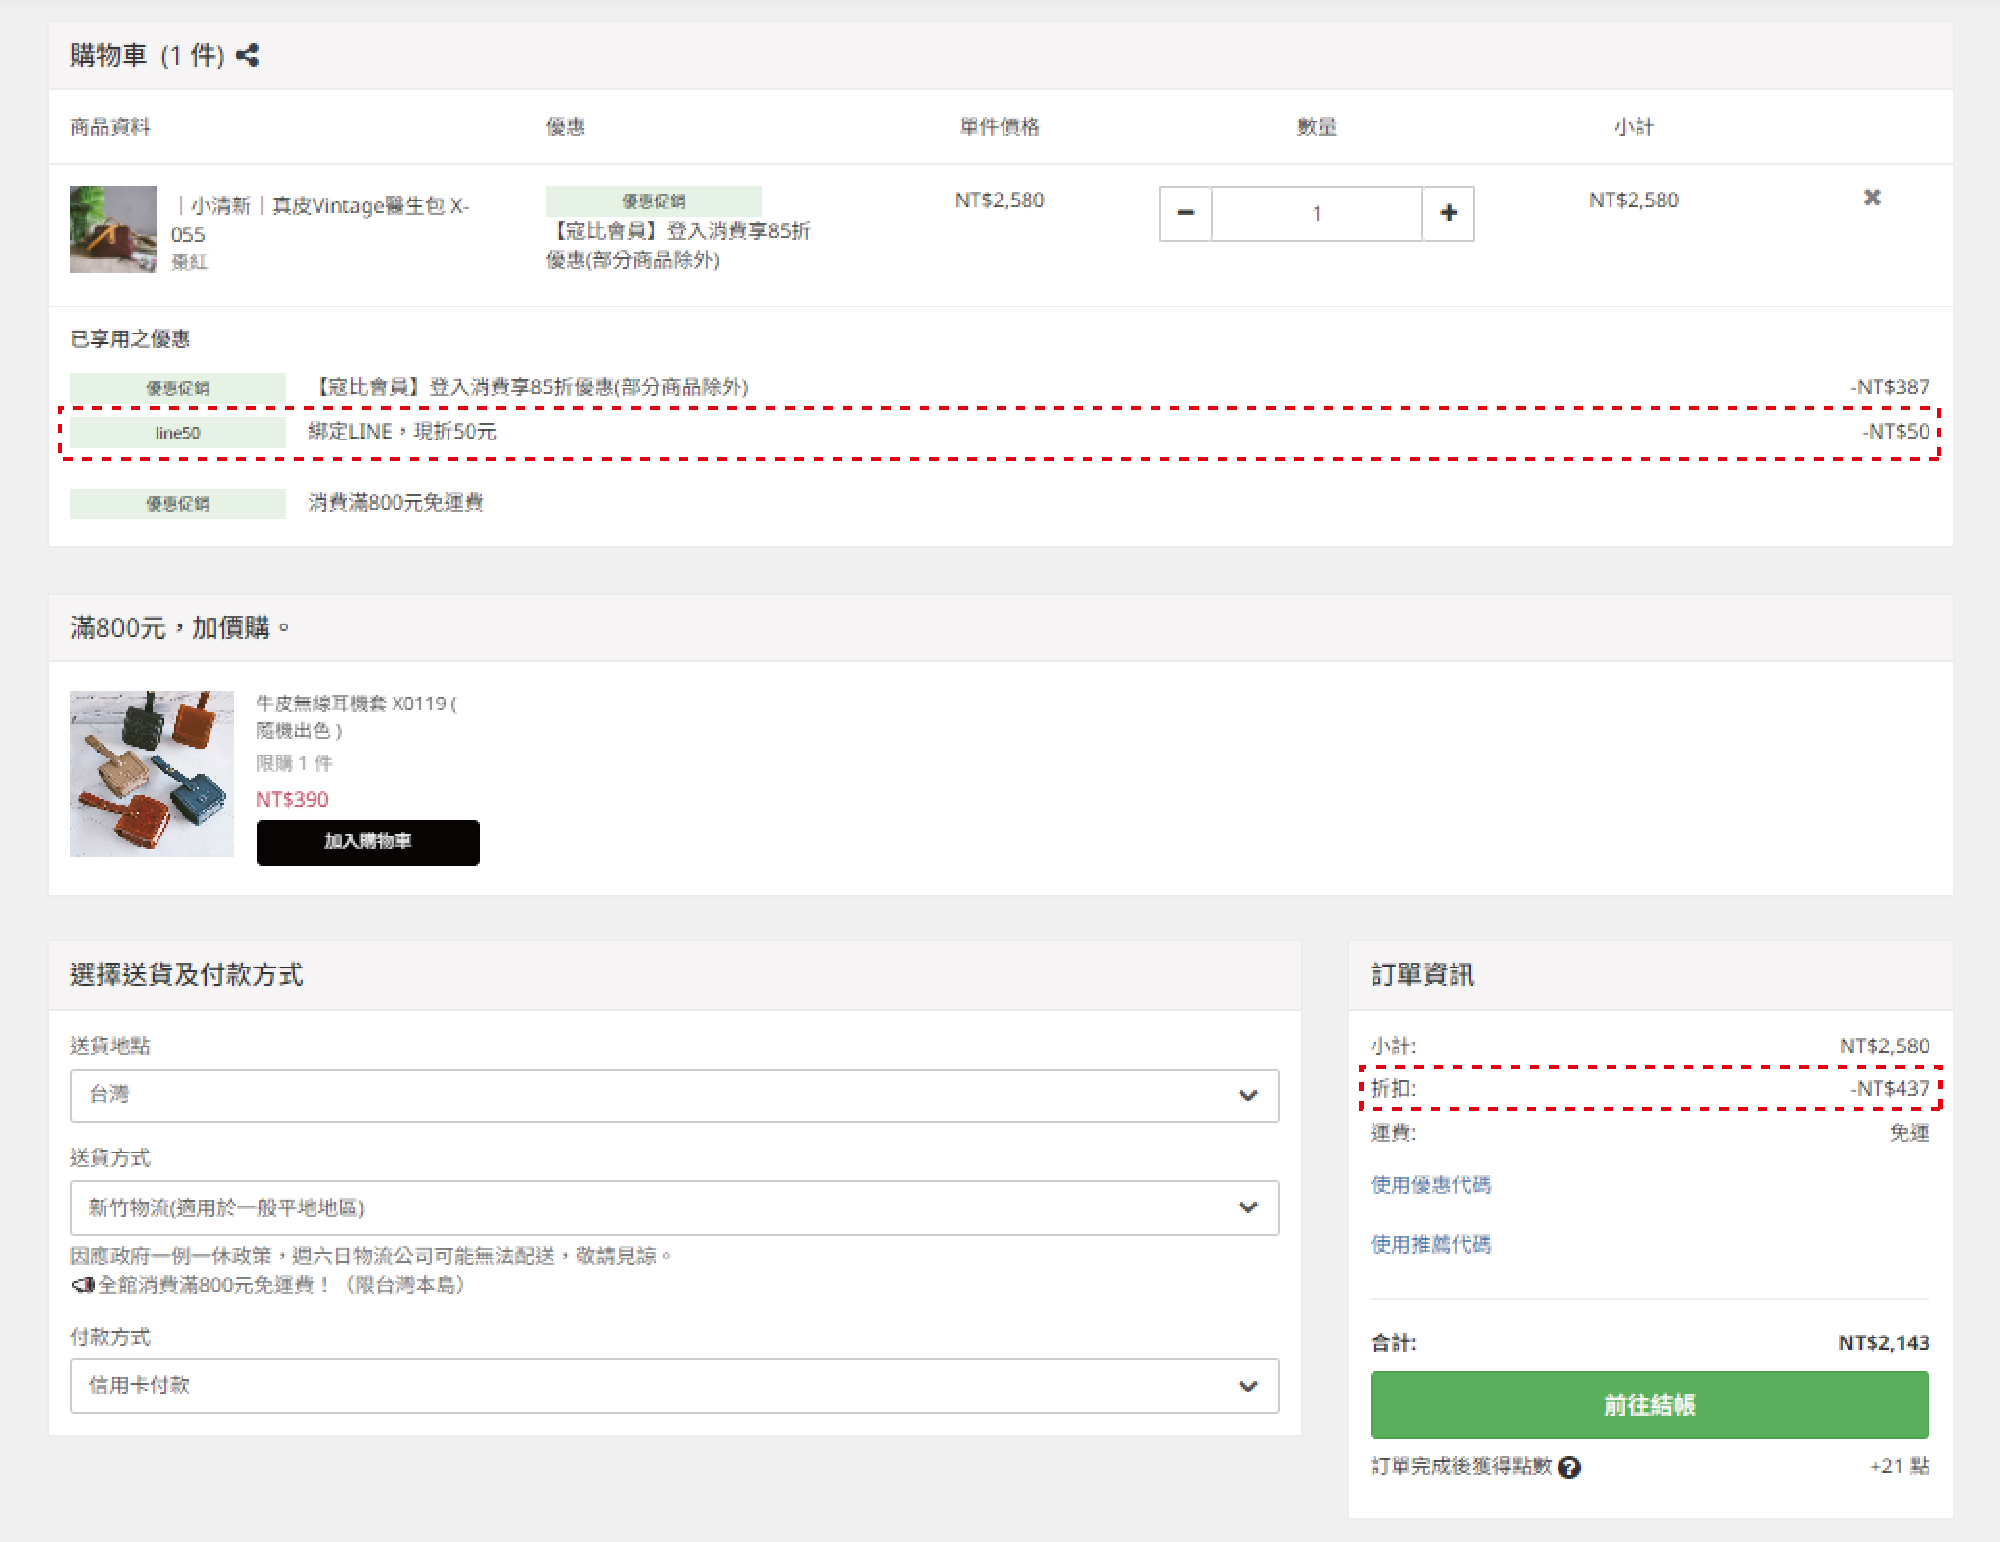Increase quantity with plus button
The height and width of the screenshot is (1542, 2000).
click(x=1448, y=213)
